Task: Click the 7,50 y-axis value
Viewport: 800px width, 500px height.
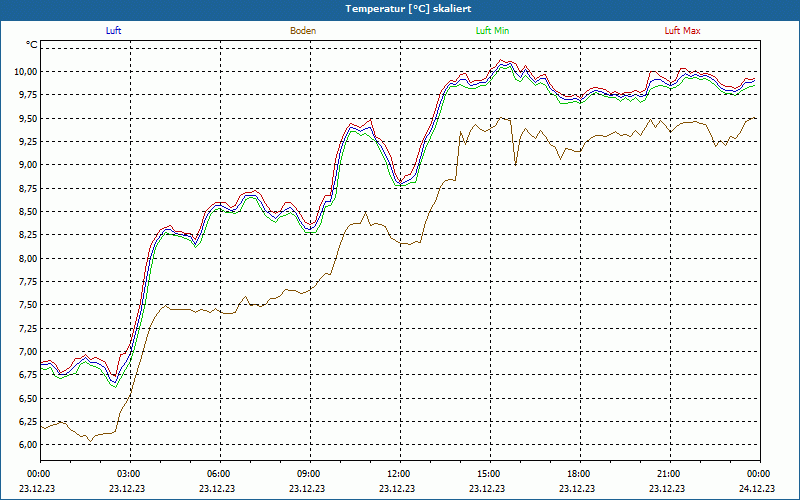Action: pyautogui.click(x=27, y=305)
